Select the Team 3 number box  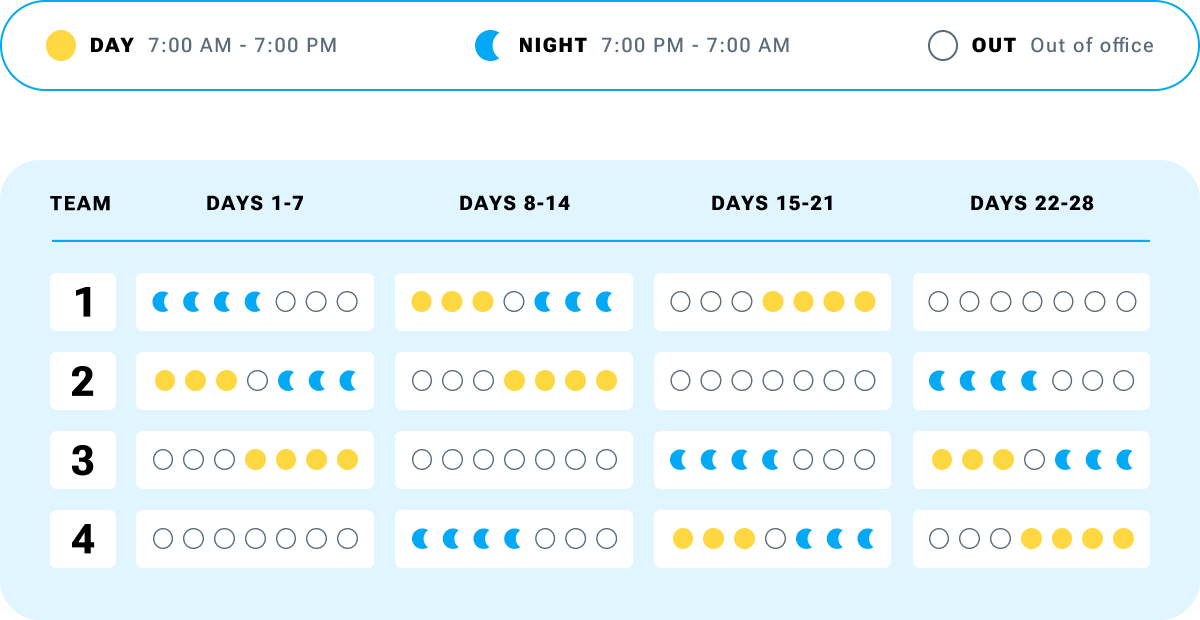click(x=82, y=460)
